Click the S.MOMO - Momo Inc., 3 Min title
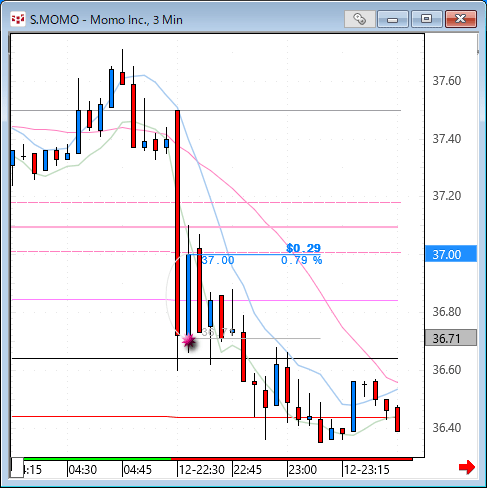Image resolution: width=487 pixels, height=488 pixels. coord(106,20)
